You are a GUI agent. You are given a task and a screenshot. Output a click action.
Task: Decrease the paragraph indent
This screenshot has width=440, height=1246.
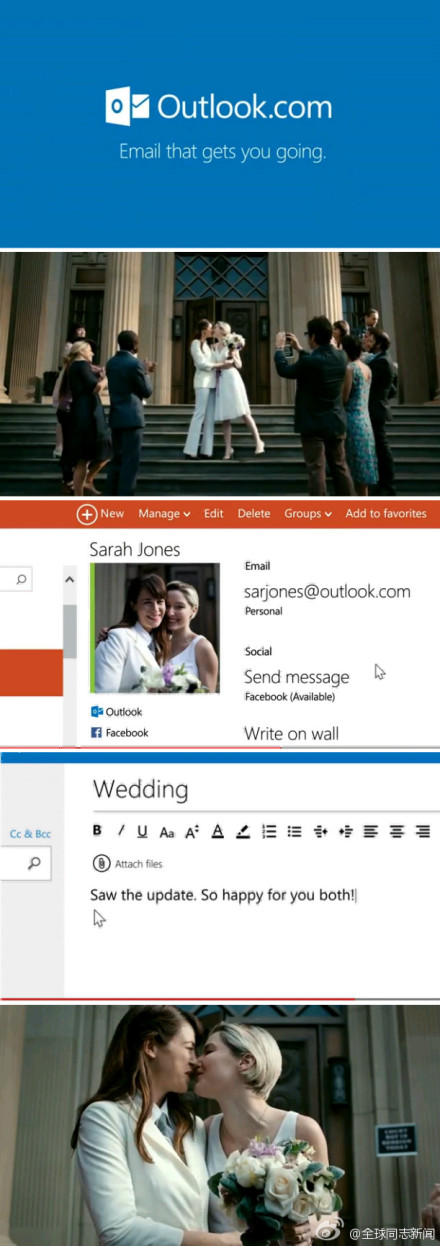[x=320, y=830]
